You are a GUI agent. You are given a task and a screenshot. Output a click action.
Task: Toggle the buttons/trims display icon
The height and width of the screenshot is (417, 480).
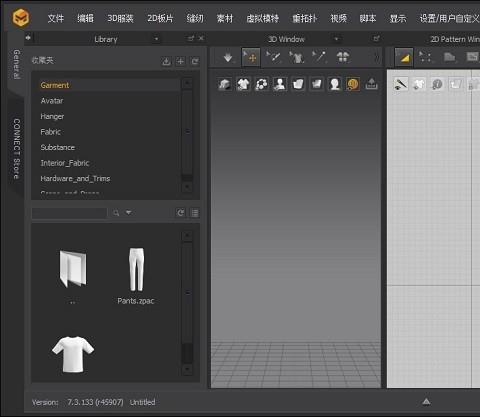click(262, 84)
